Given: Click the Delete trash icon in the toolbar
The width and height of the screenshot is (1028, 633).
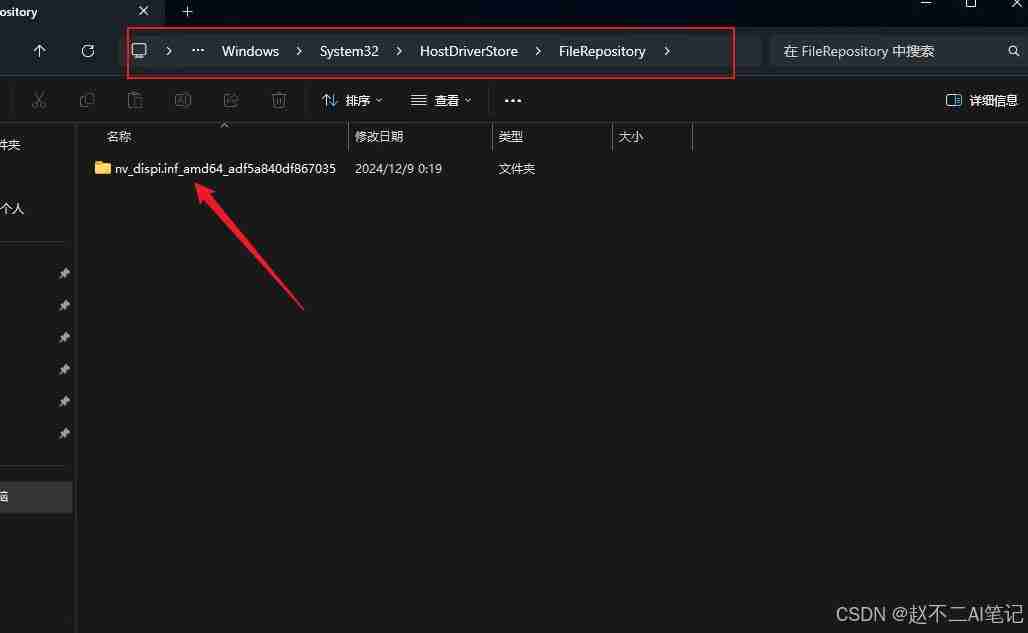Looking at the screenshot, I should [x=279, y=100].
